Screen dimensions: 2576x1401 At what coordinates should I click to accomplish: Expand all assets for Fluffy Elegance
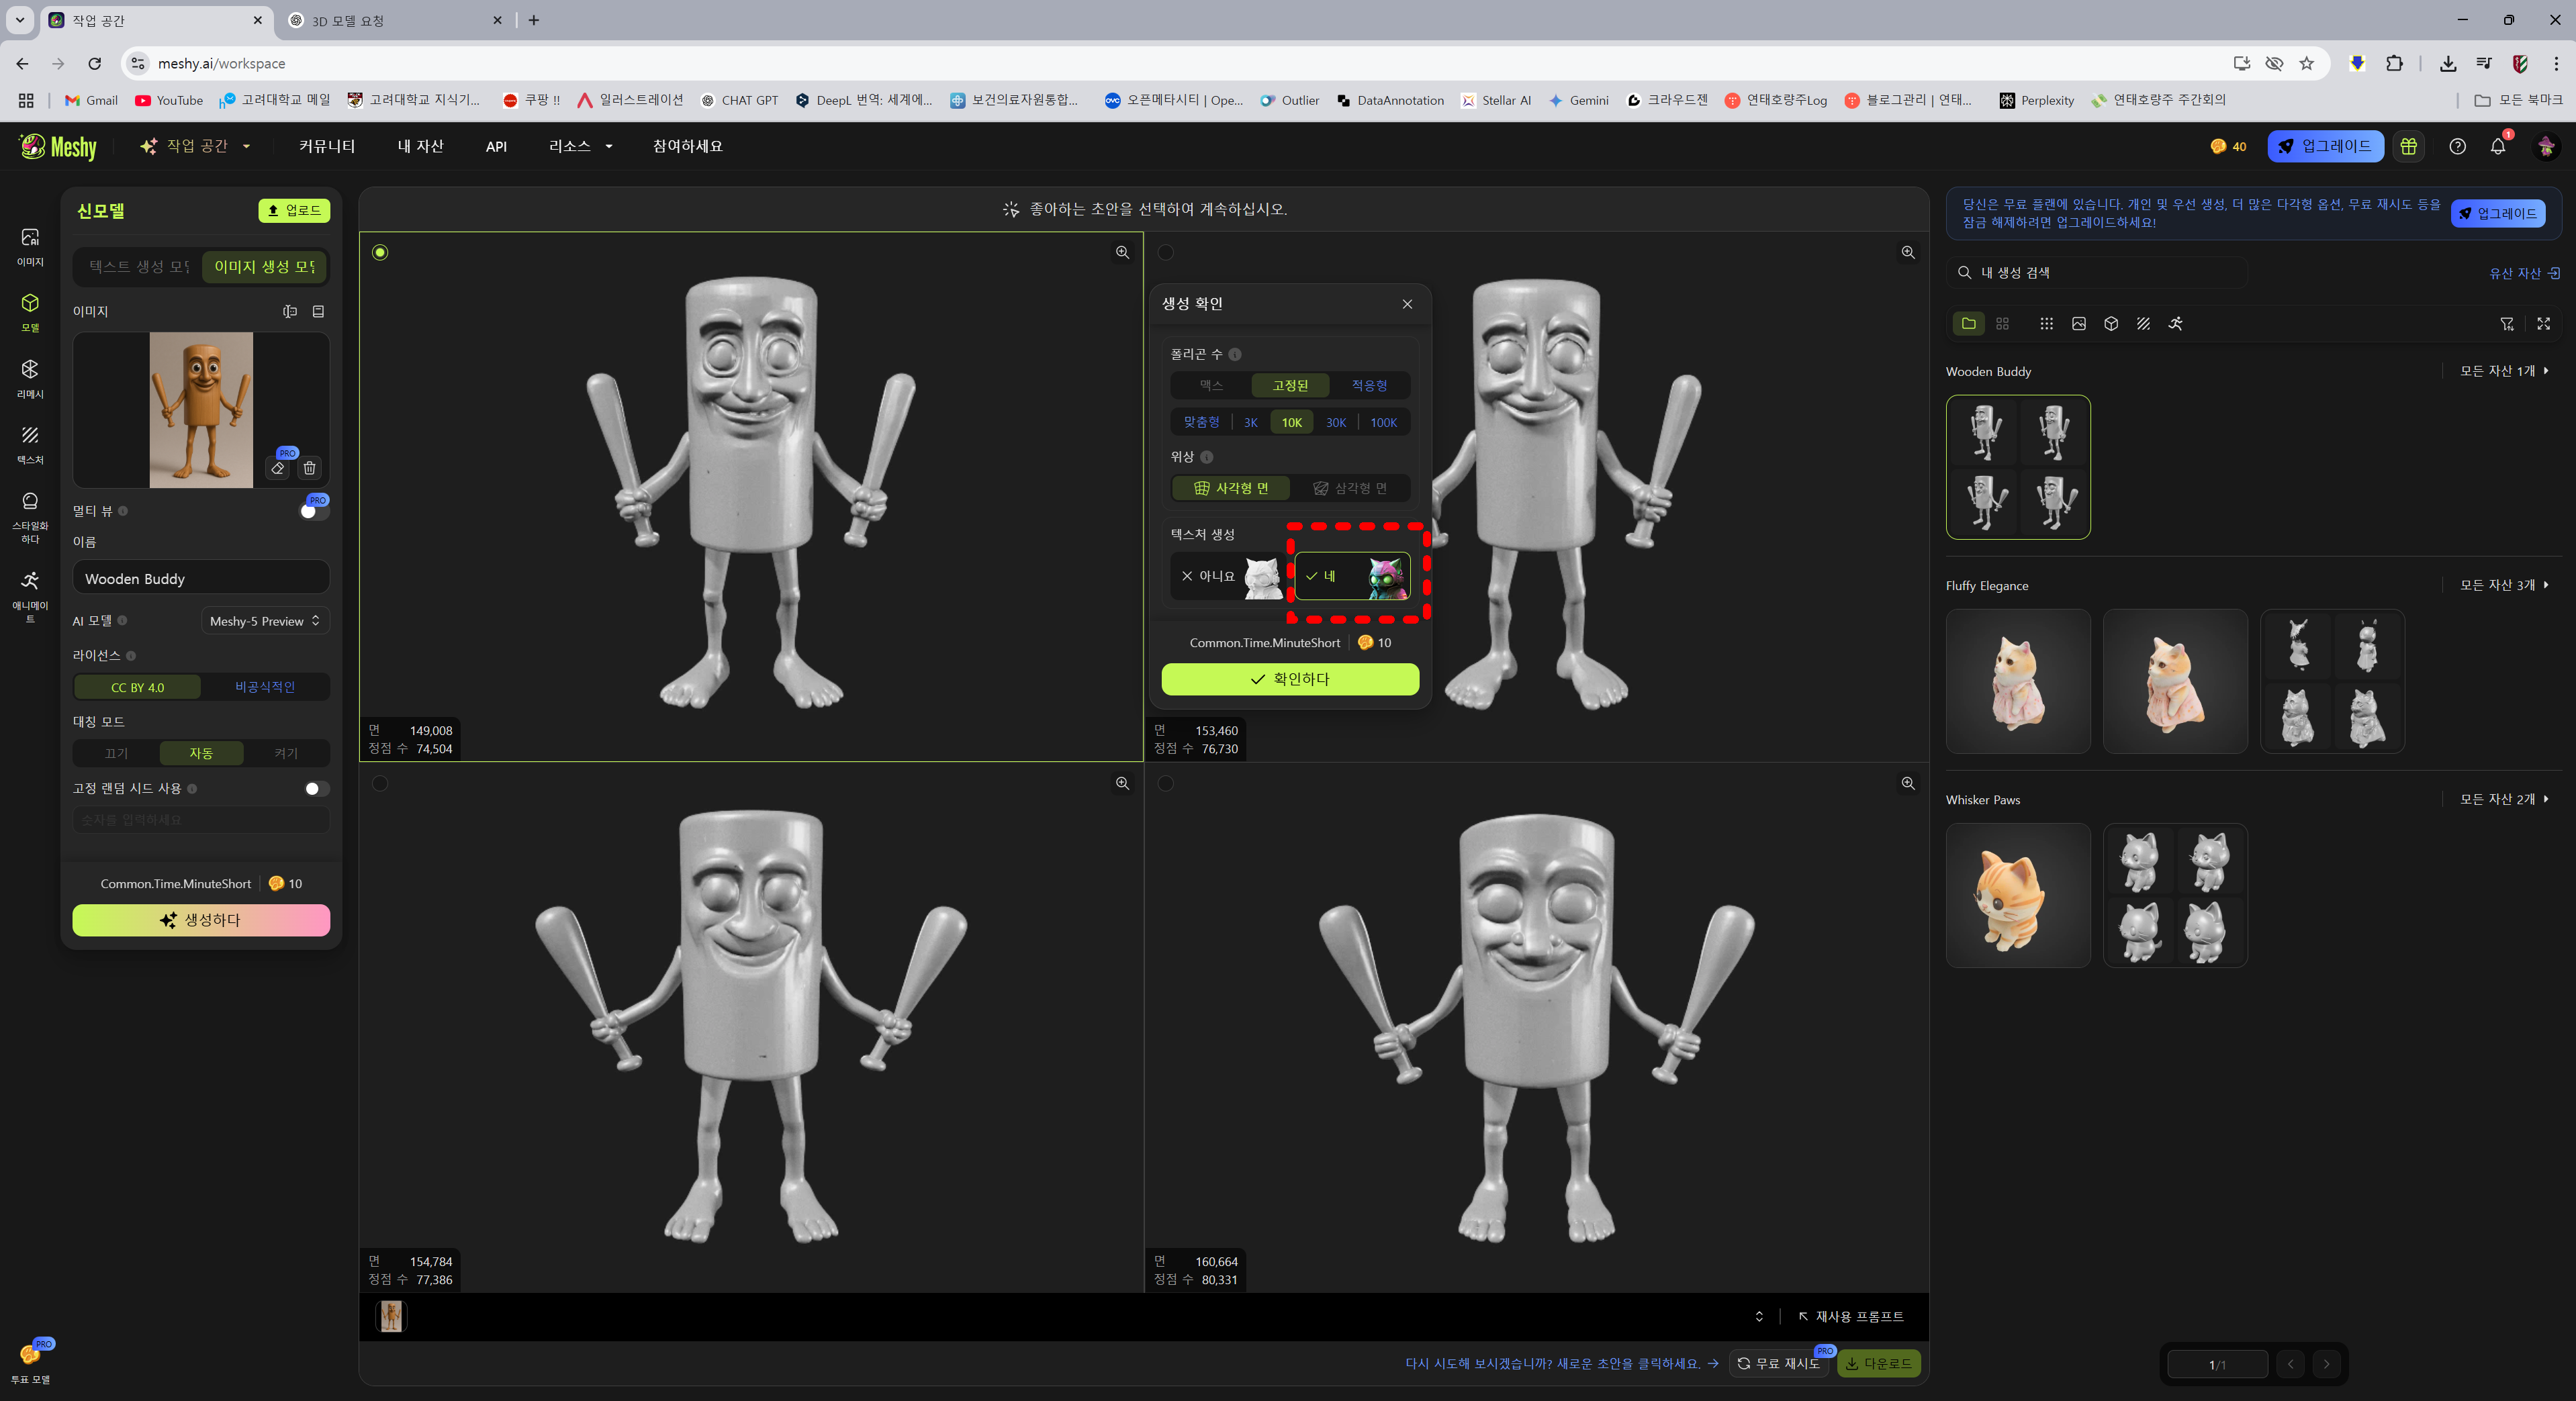pyautogui.click(x=2503, y=585)
